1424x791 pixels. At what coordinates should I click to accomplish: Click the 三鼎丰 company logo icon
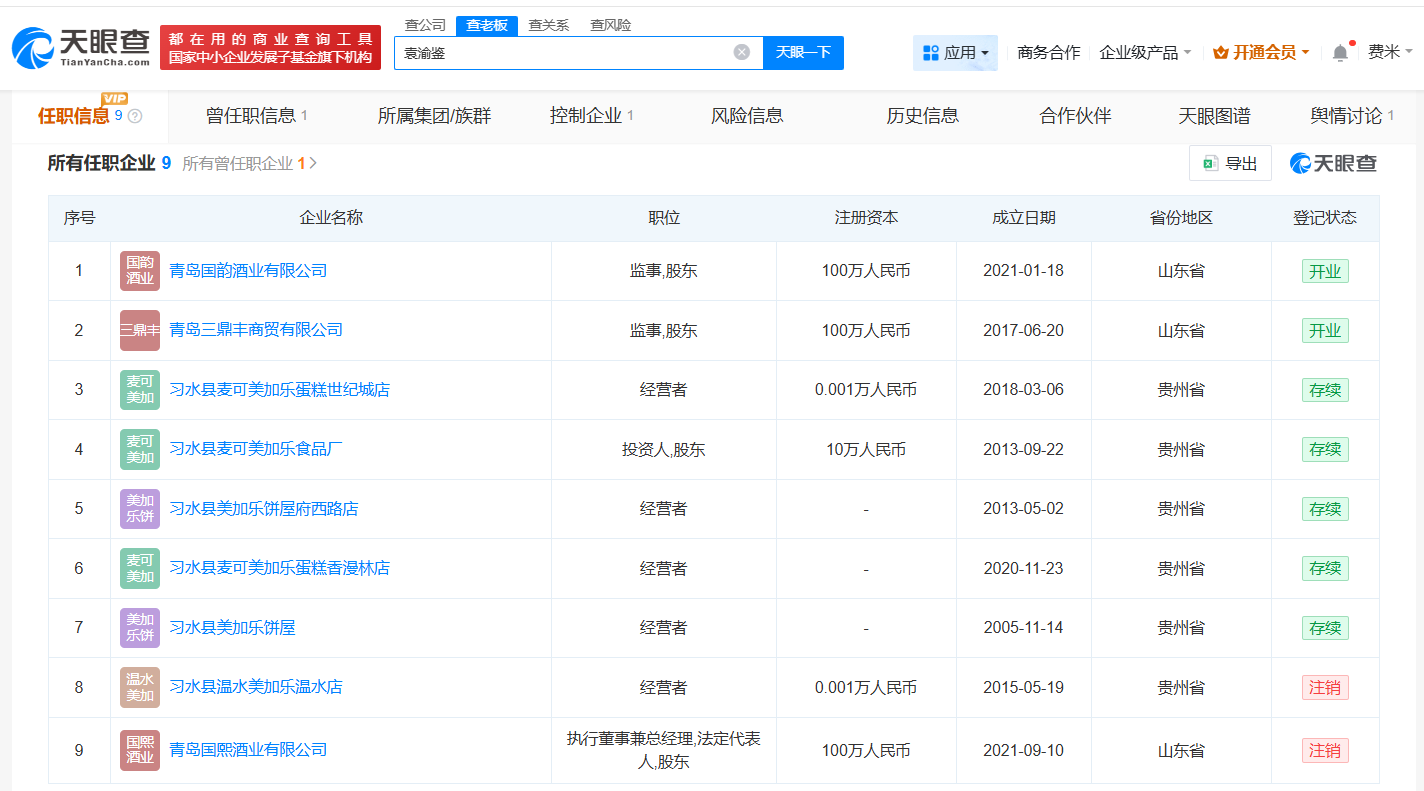[140, 330]
